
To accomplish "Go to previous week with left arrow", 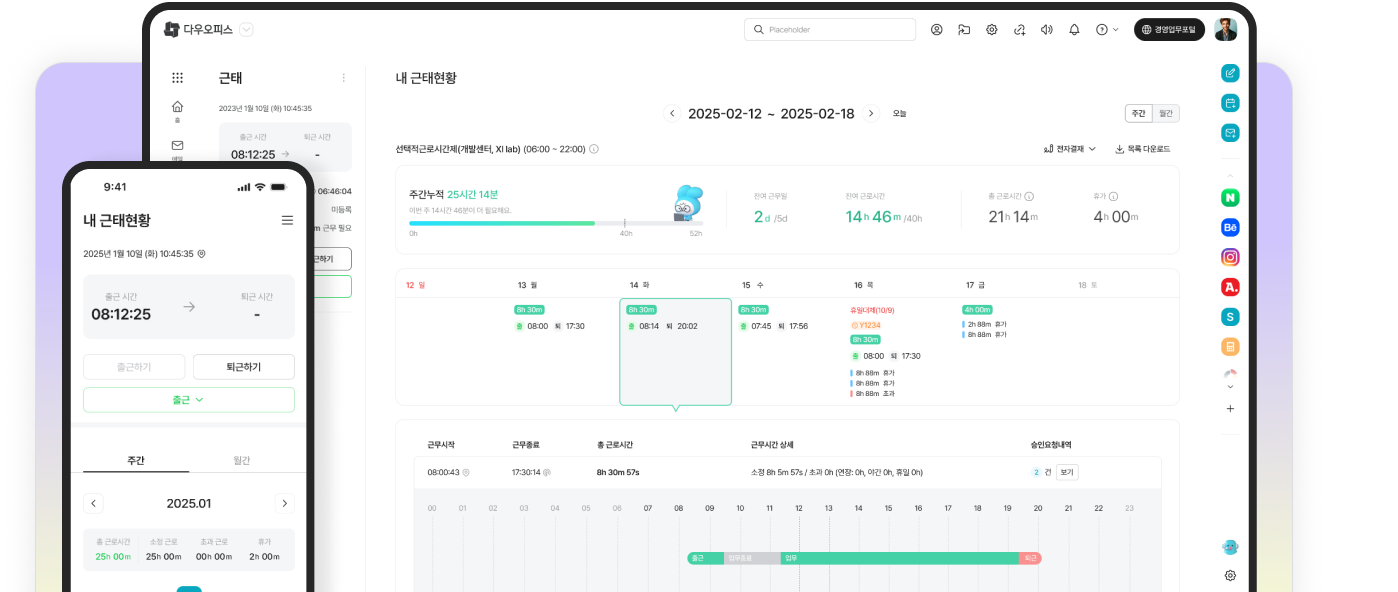I will point(673,114).
